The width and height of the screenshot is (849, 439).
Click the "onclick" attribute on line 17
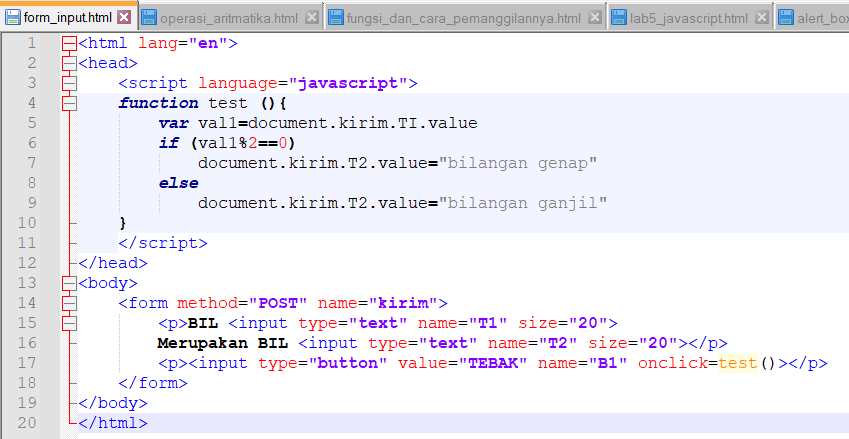tap(673, 363)
